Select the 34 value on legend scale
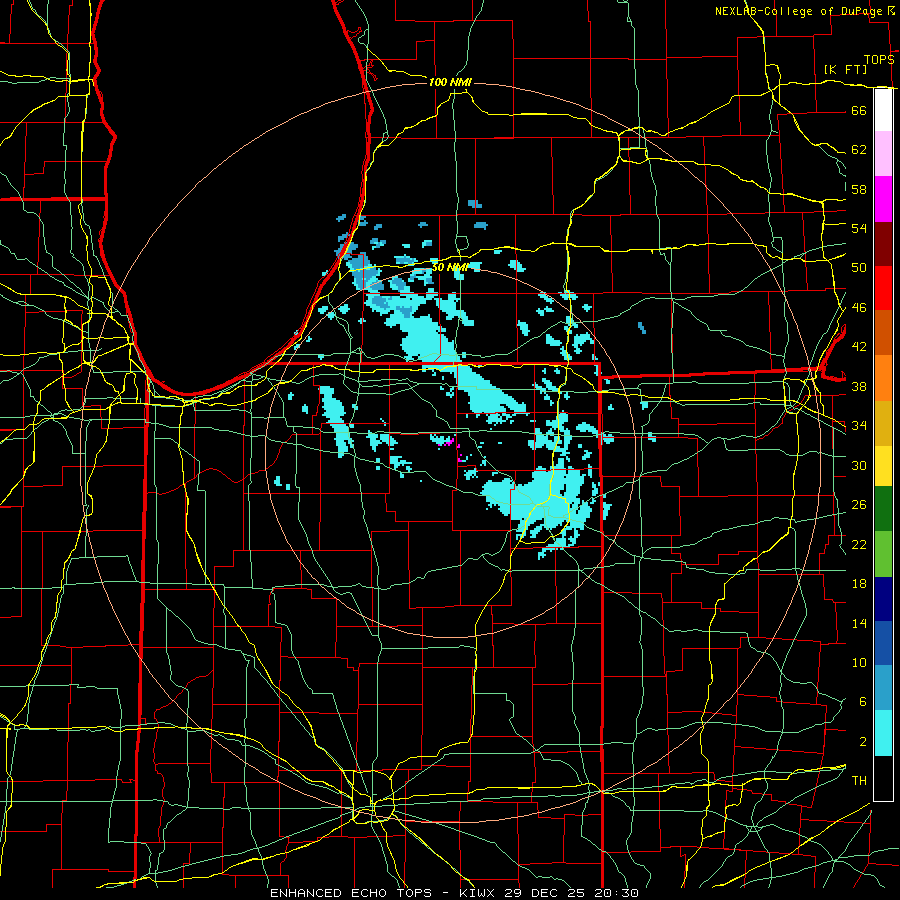This screenshot has height=900, width=900. [x=859, y=426]
